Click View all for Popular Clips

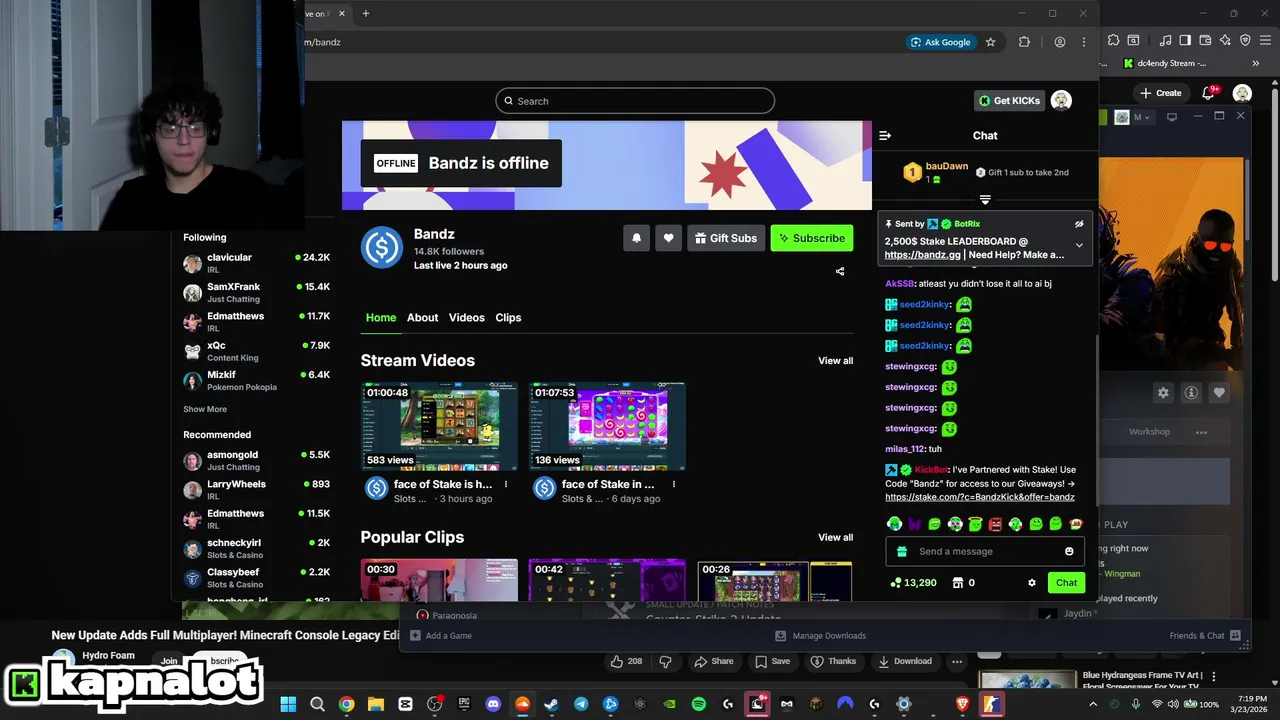point(836,538)
